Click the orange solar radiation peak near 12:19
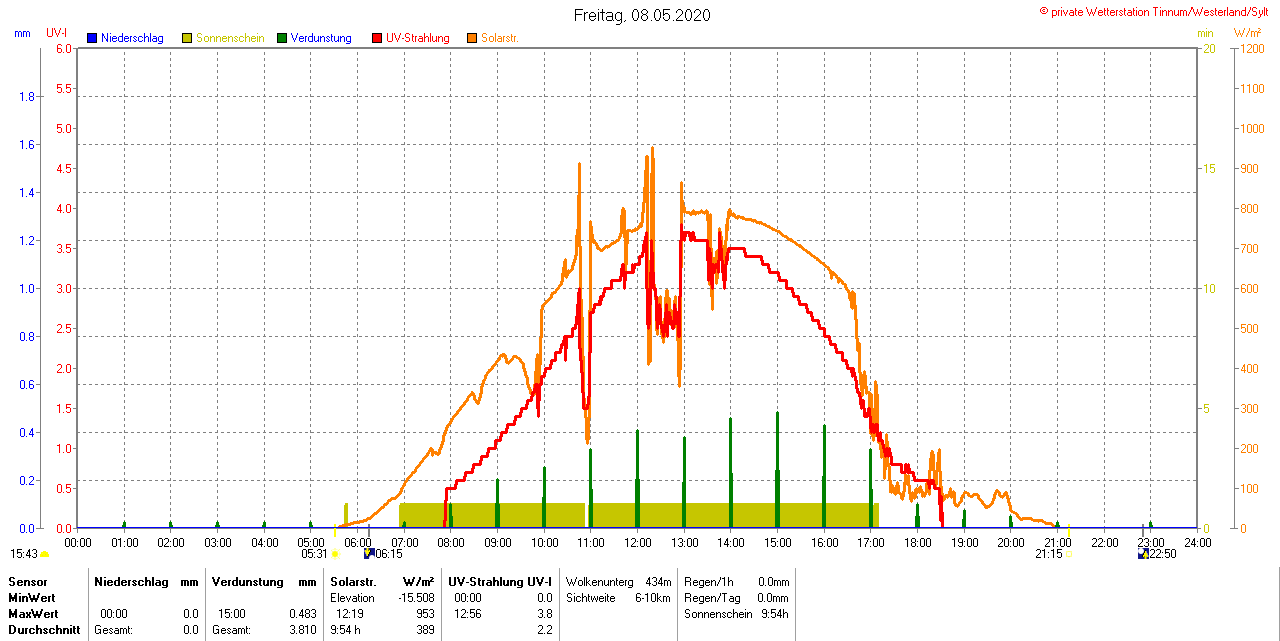 click(x=652, y=152)
